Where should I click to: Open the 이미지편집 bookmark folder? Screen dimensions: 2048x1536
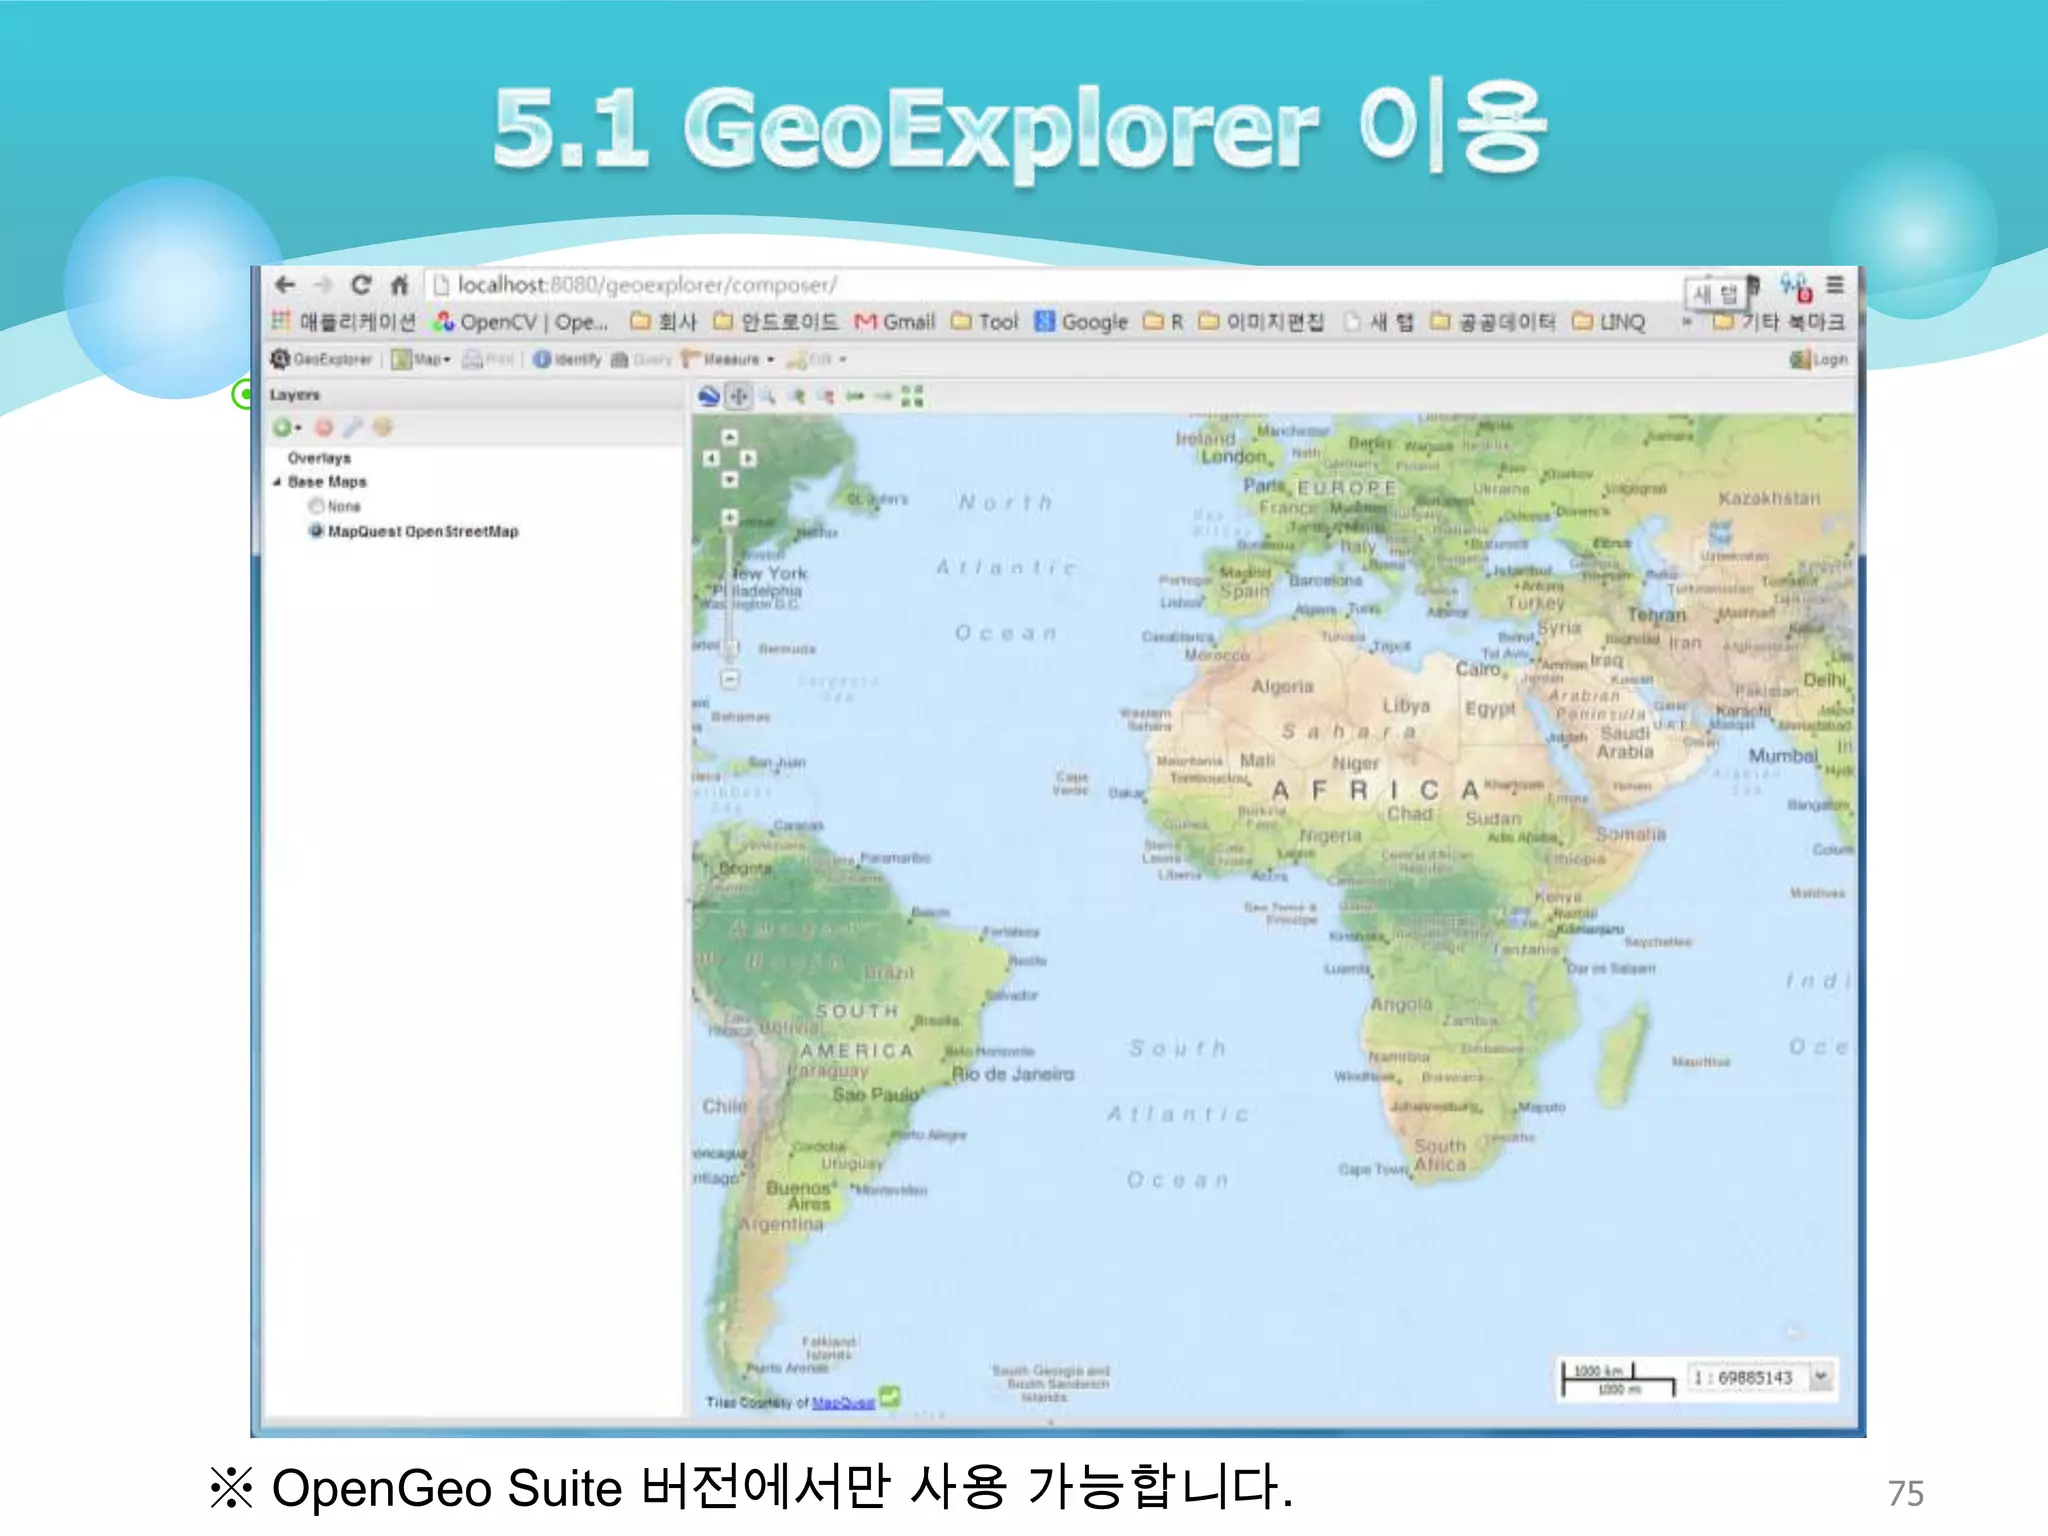1261,322
